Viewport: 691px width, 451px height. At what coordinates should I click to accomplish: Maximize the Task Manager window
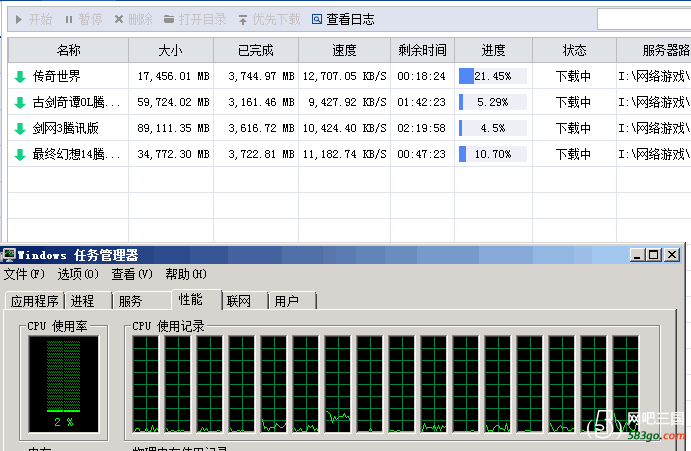click(654, 255)
